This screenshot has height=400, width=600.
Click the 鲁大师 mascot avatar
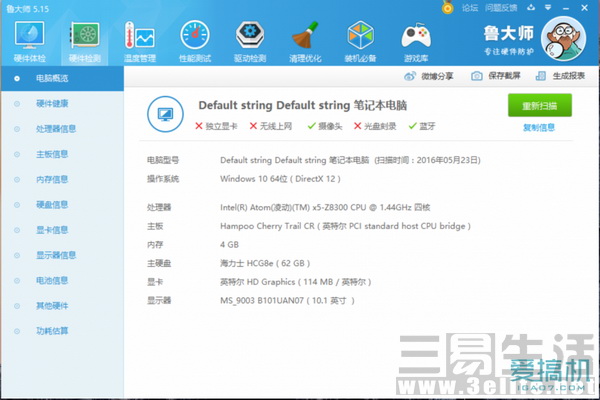563,39
